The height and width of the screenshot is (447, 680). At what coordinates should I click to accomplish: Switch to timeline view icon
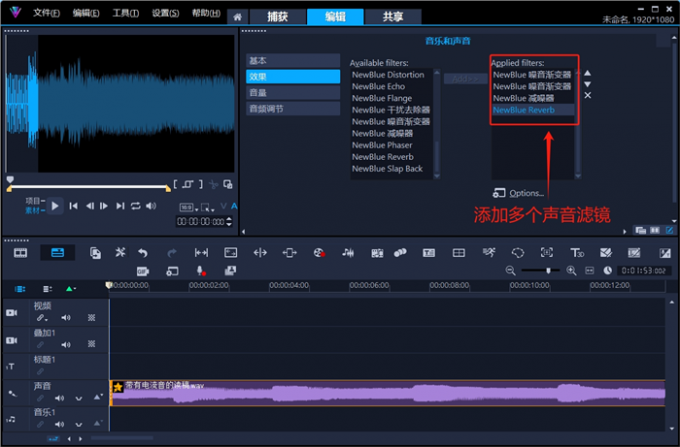coord(57,253)
